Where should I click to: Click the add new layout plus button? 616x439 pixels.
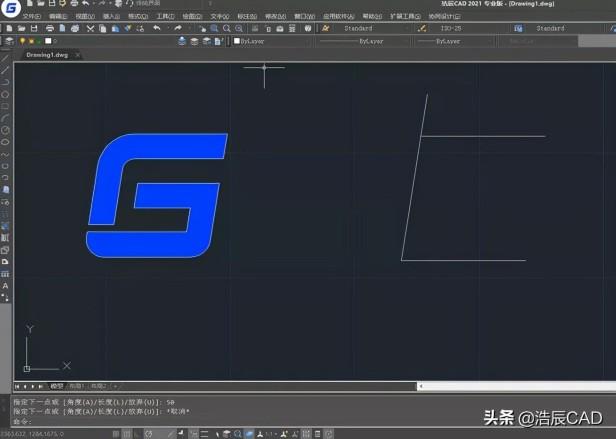116,386
